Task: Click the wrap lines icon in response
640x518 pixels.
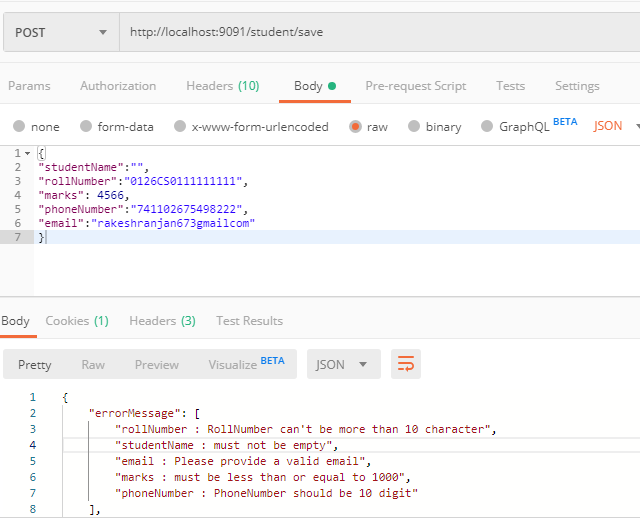Action: point(405,365)
